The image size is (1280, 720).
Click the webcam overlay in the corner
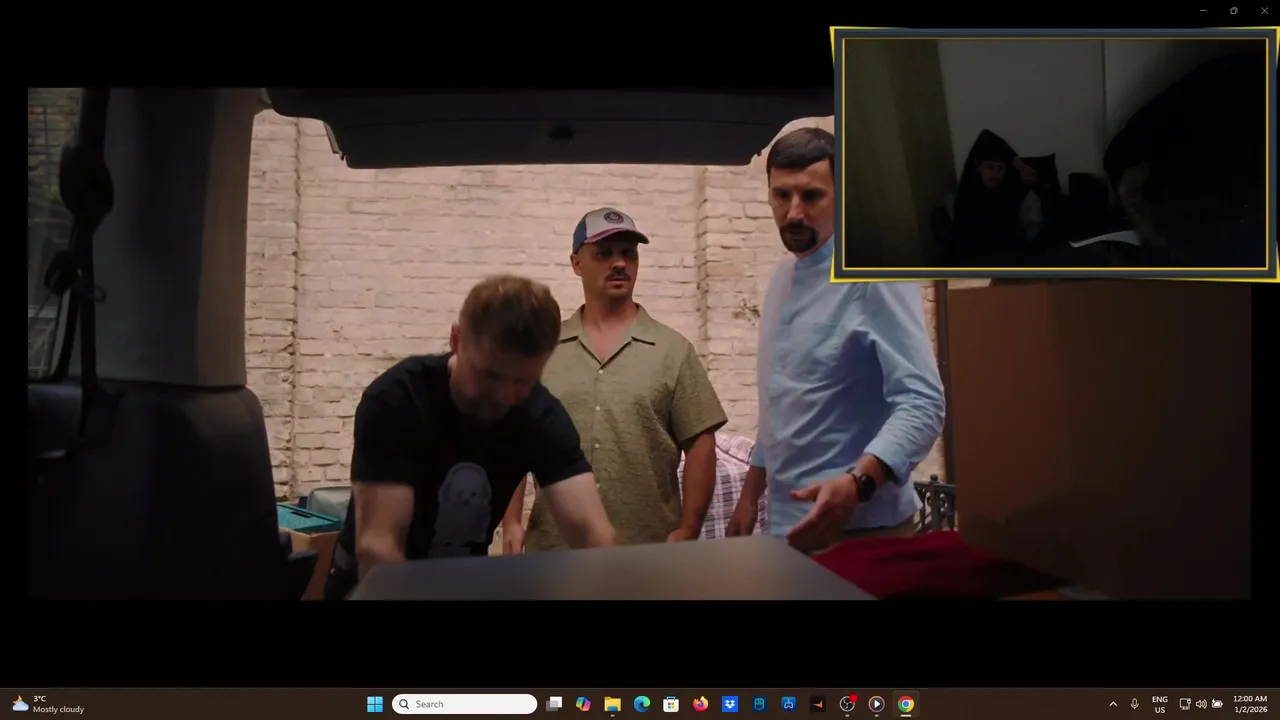[x=1054, y=154]
